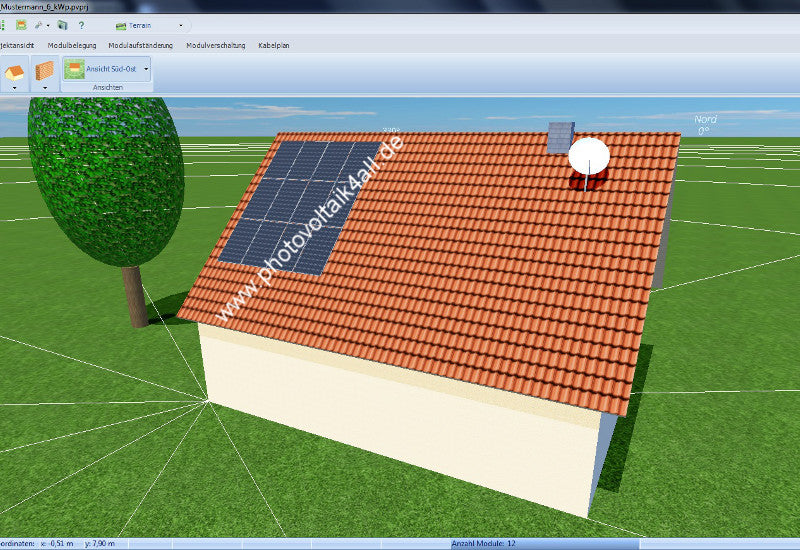Select the solar module array on the roof

point(300,208)
